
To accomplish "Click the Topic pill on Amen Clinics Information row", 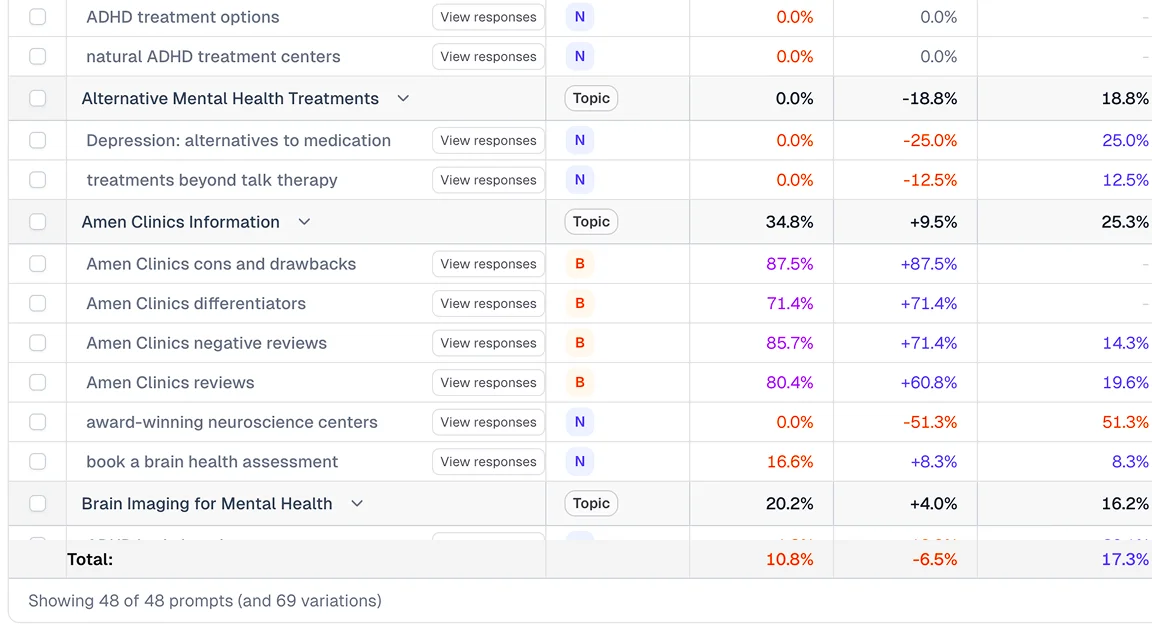I will (591, 221).
